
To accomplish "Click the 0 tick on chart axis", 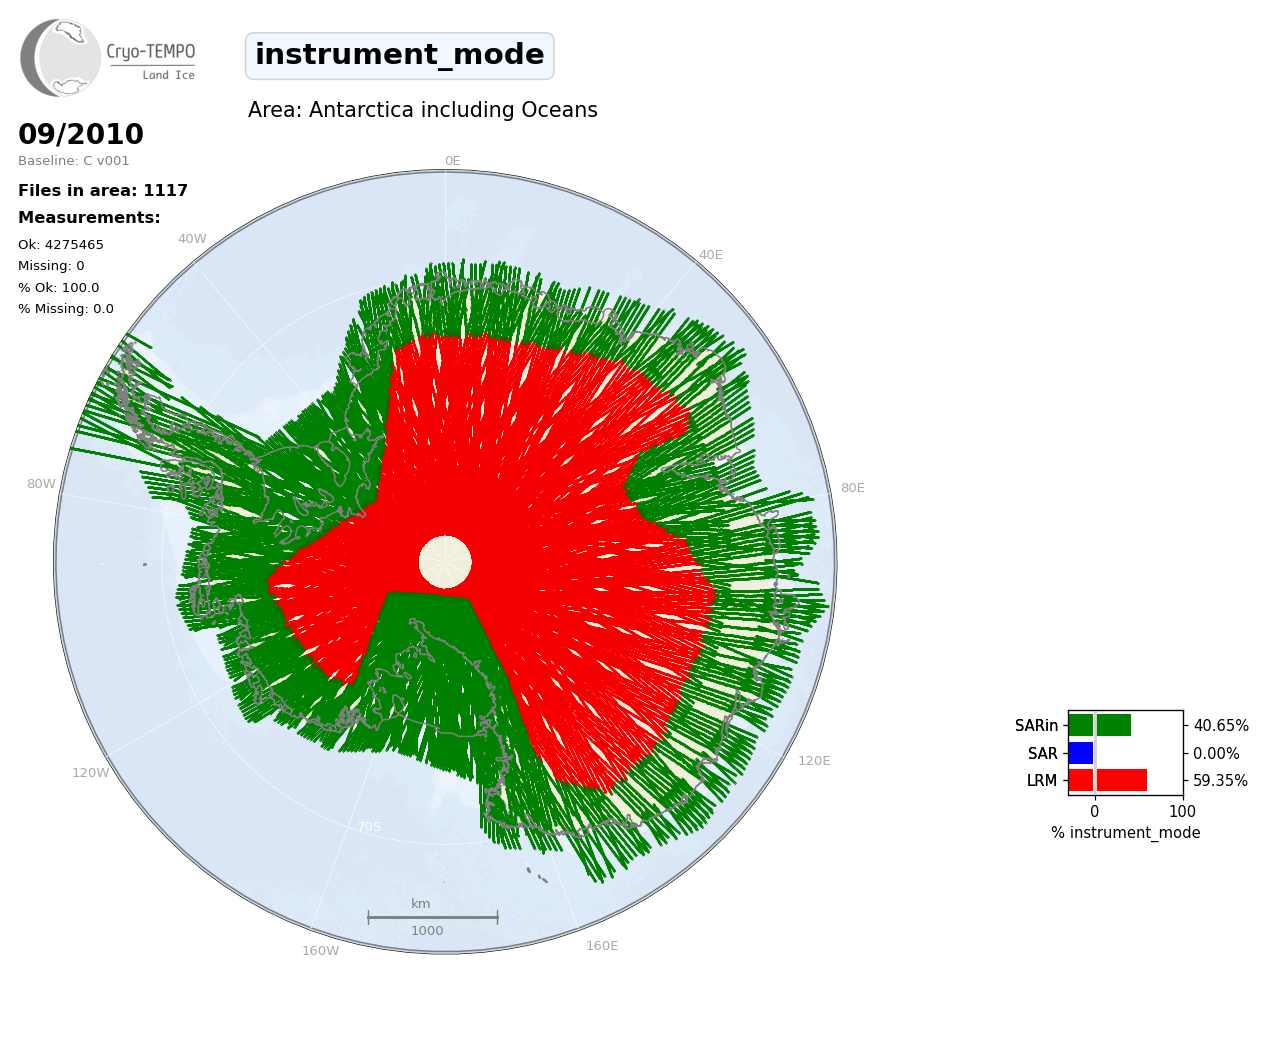I will coord(1095,812).
